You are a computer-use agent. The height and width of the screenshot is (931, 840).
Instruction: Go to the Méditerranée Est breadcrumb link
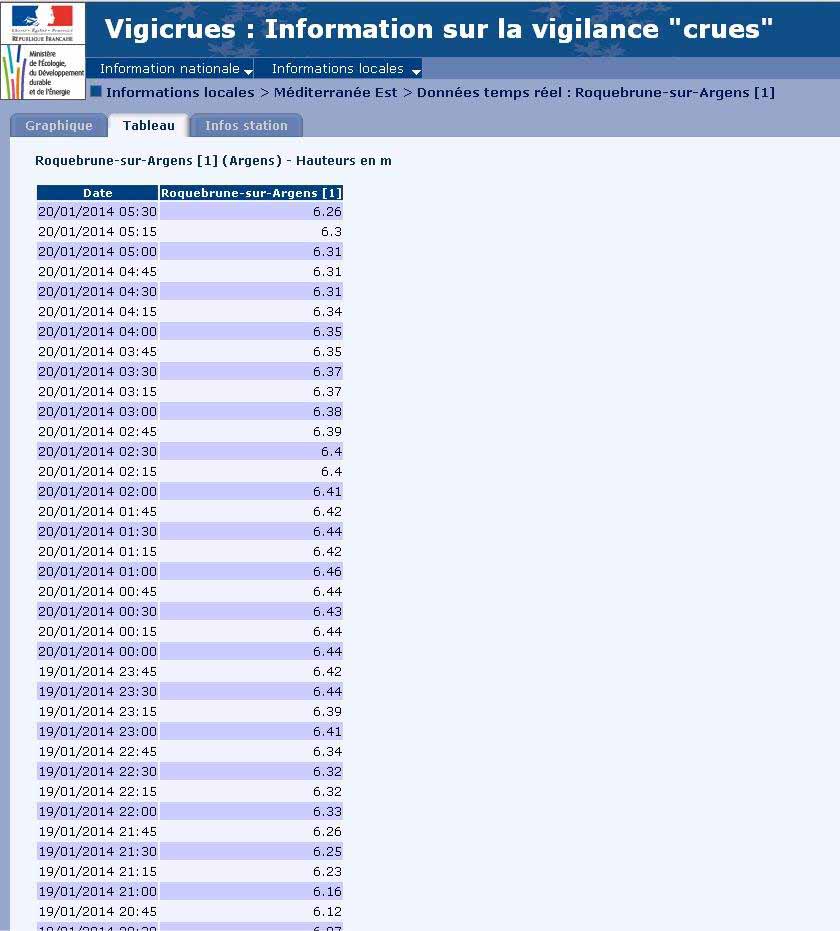tap(335, 93)
